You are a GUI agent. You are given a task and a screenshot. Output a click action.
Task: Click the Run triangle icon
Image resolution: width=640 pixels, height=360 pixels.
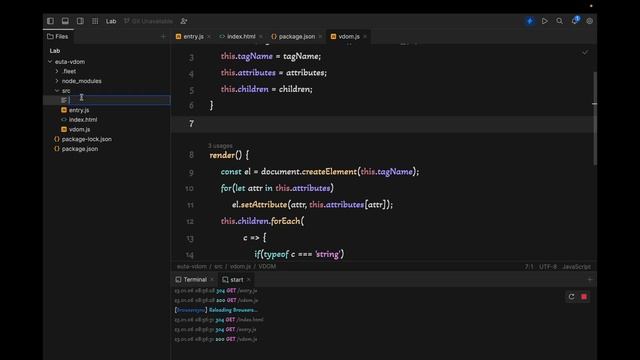[x=544, y=21]
